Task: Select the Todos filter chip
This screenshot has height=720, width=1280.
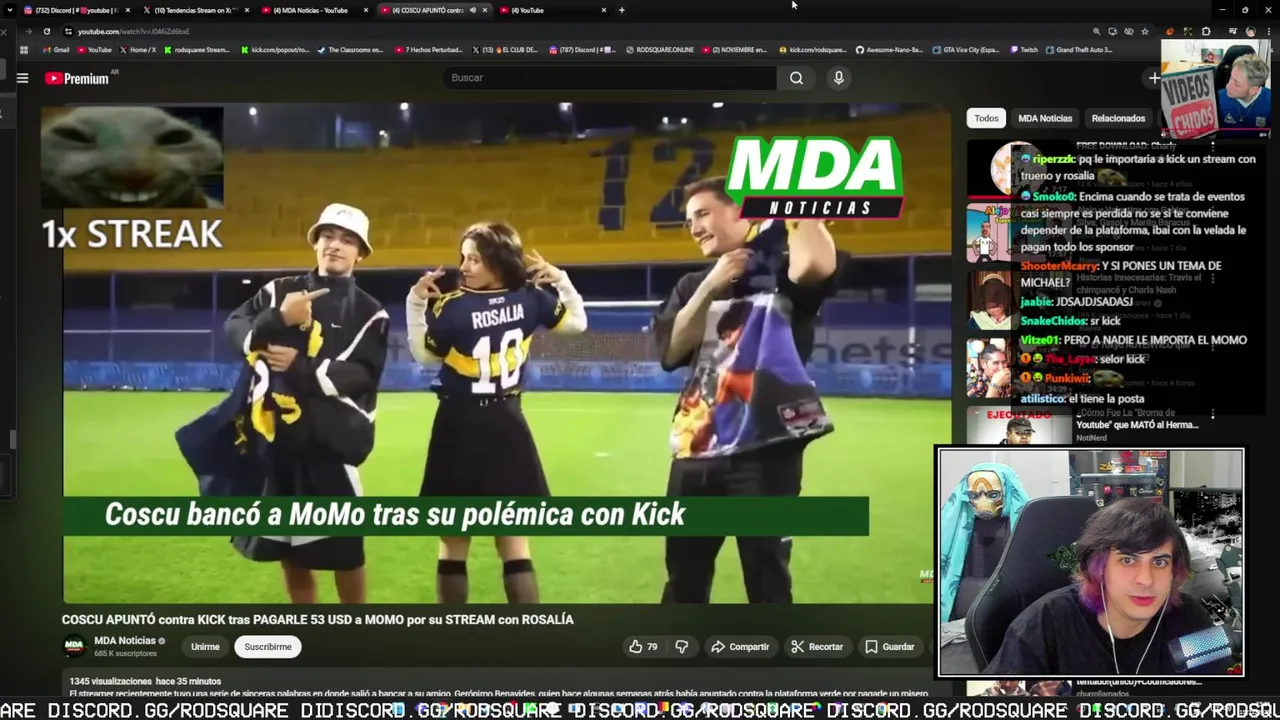Action: [986, 118]
